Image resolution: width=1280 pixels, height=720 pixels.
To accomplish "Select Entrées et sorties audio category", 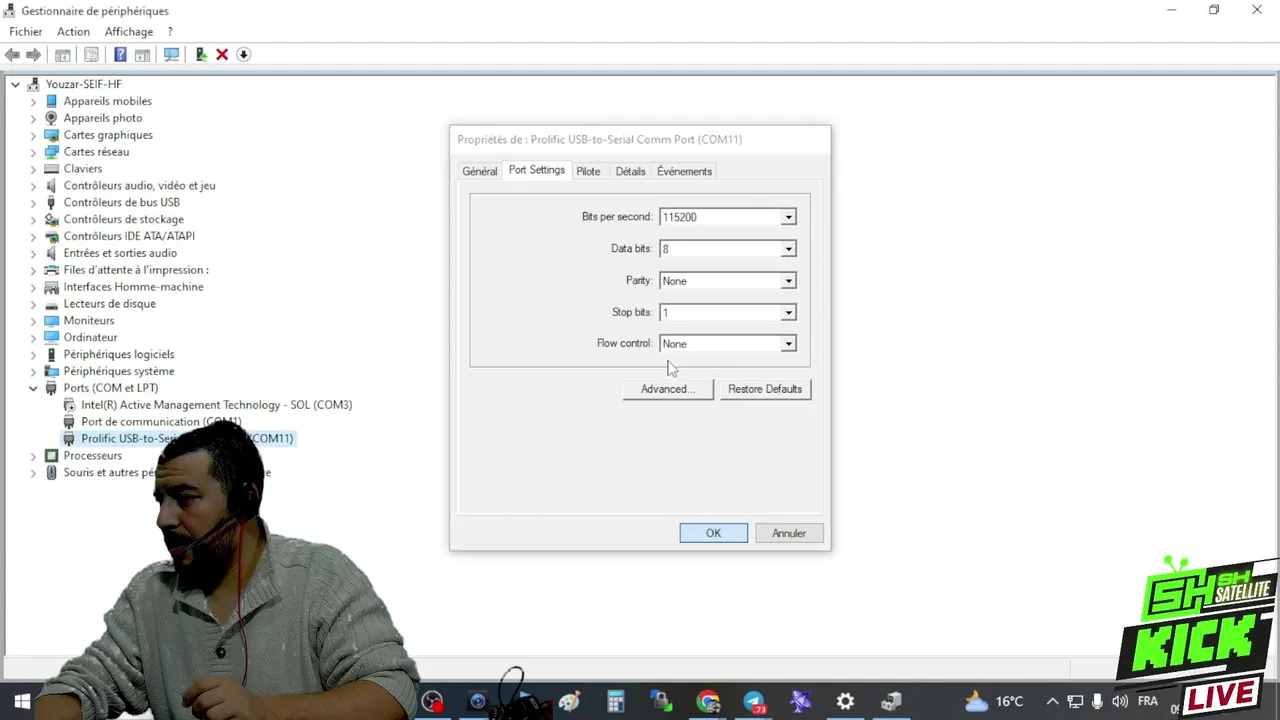I will 120,254.
